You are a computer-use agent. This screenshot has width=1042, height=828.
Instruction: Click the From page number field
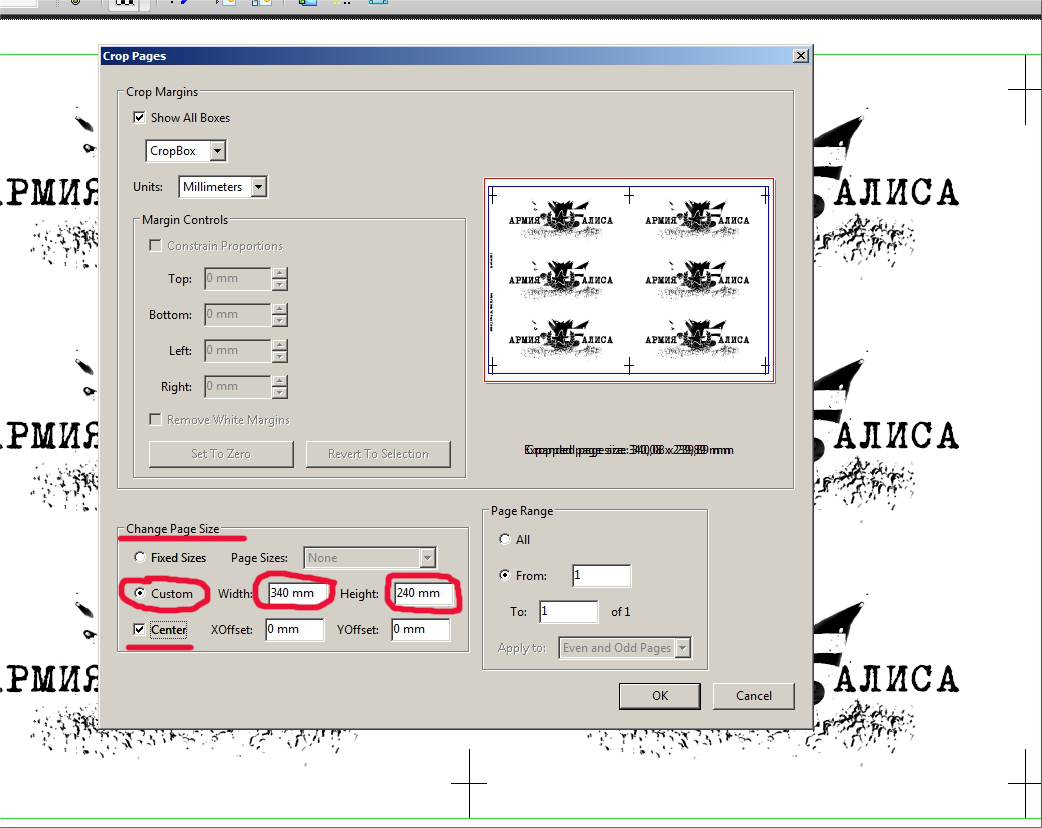coord(601,575)
